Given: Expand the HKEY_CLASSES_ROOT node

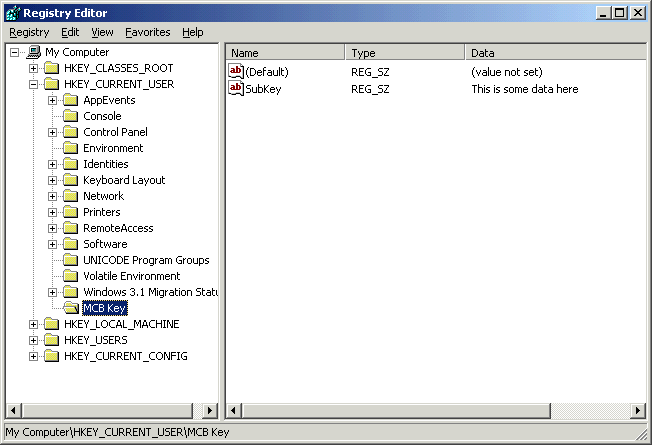Looking at the screenshot, I should pyautogui.click(x=34, y=68).
